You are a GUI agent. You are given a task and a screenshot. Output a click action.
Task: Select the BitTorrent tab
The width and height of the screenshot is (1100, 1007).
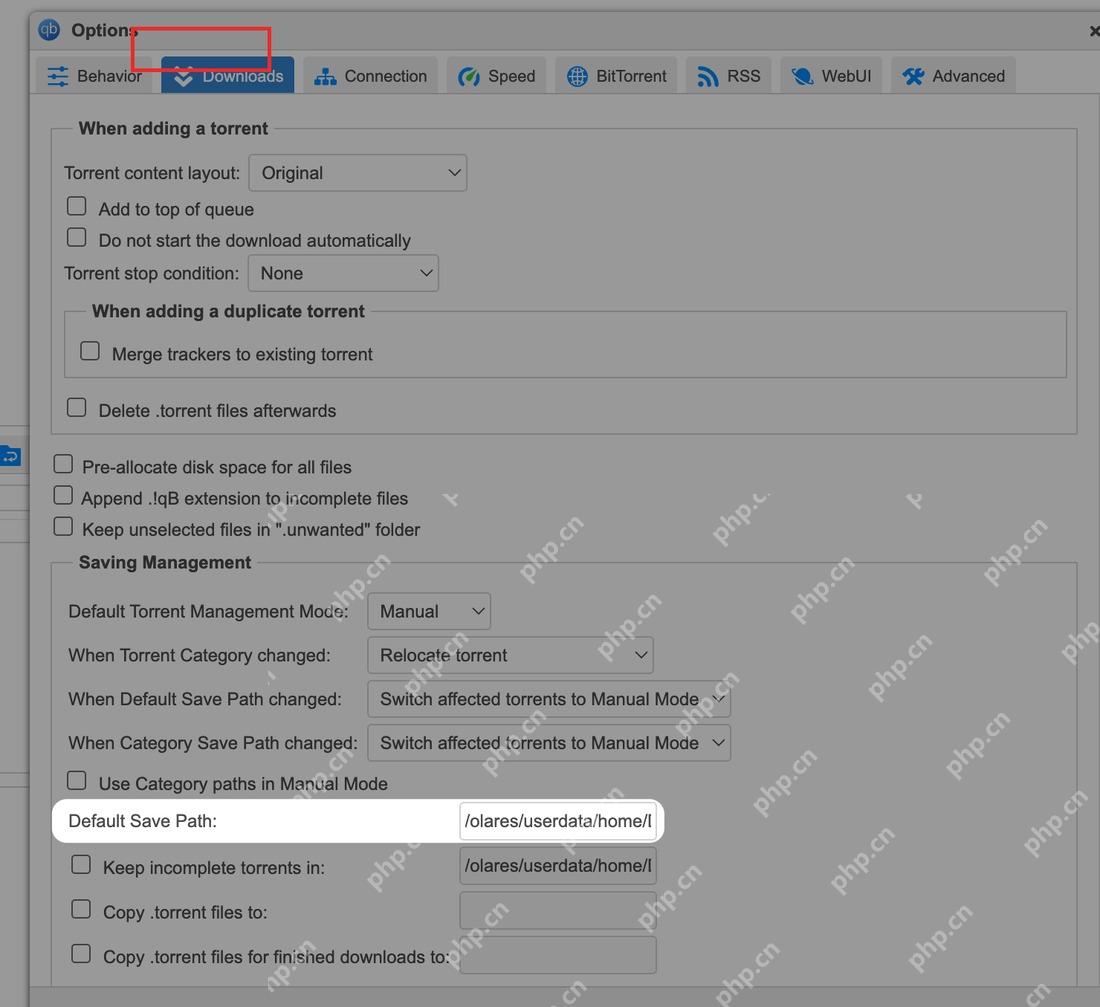616,75
